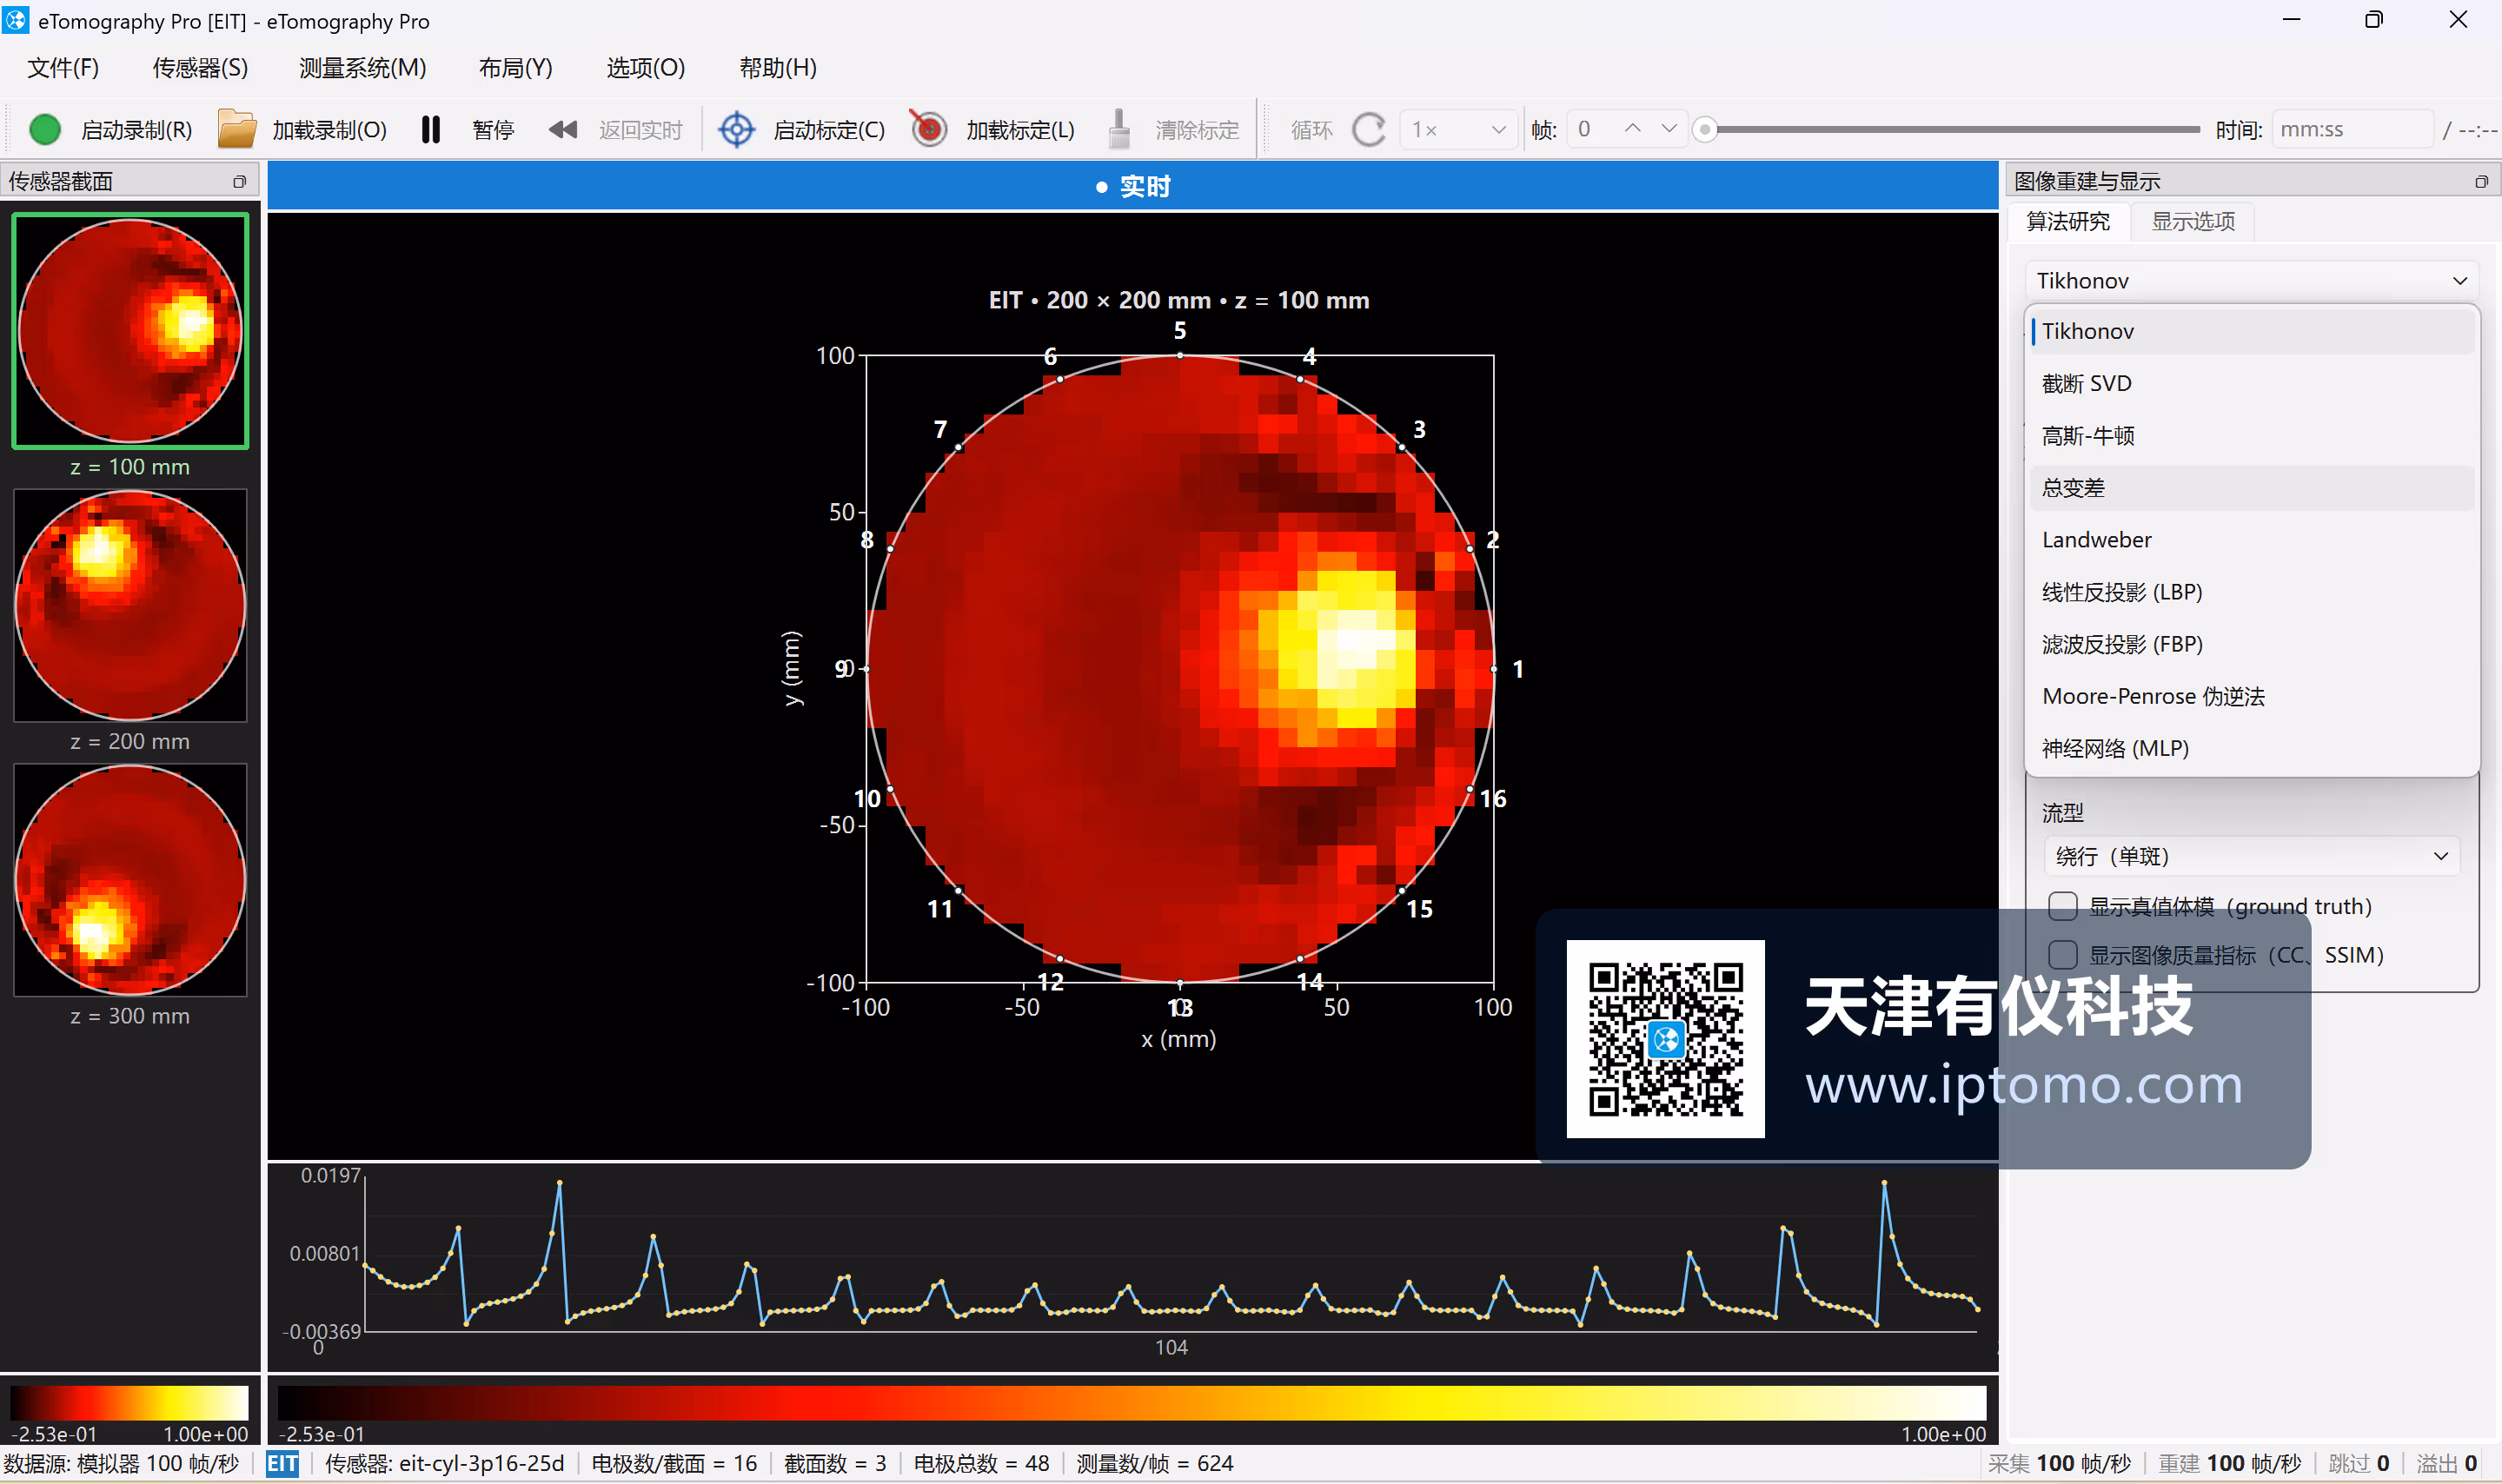Image resolution: width=2502 pixels, height=1484 pixels.
Task: Click the rewind return-to-live icon
Action: point(563,130)
